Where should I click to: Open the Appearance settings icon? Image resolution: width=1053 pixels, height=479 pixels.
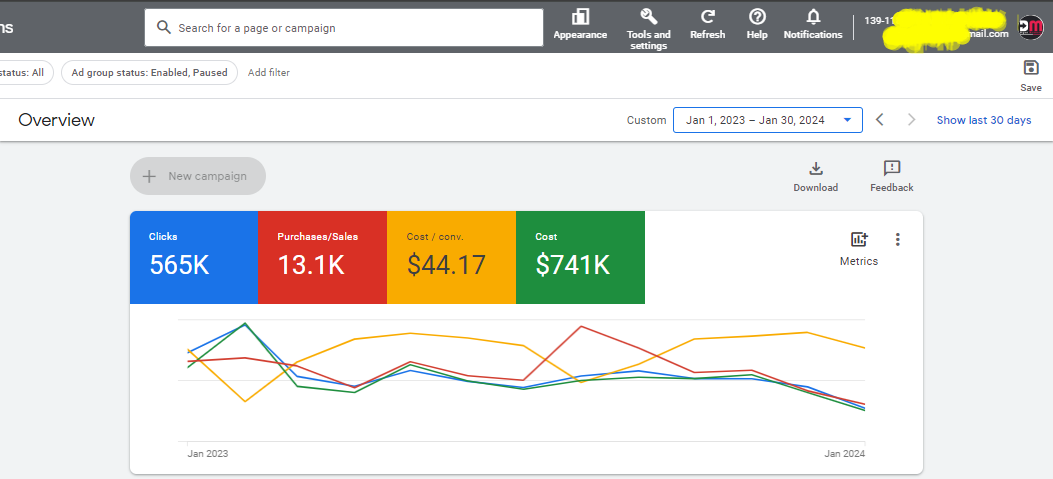(x=580, y=17)
